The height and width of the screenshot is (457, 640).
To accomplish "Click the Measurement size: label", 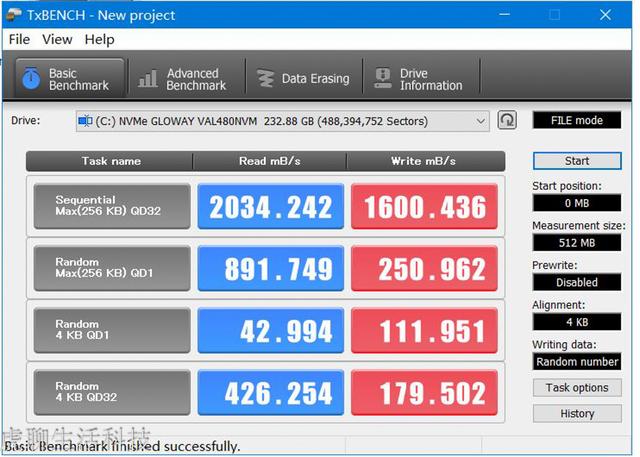I will (x=578, y=226).
